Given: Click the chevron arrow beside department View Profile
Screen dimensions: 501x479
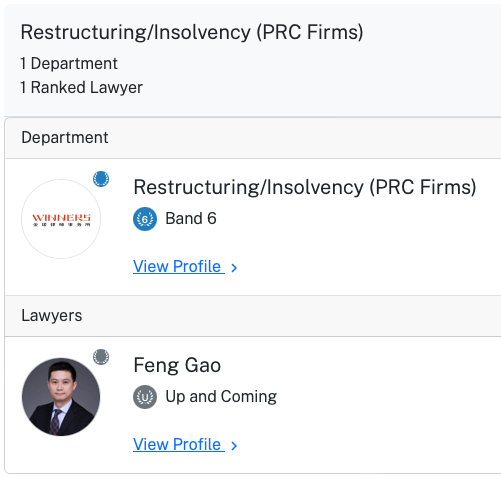Looking at the screenshot, I should [x=234, y=268].
